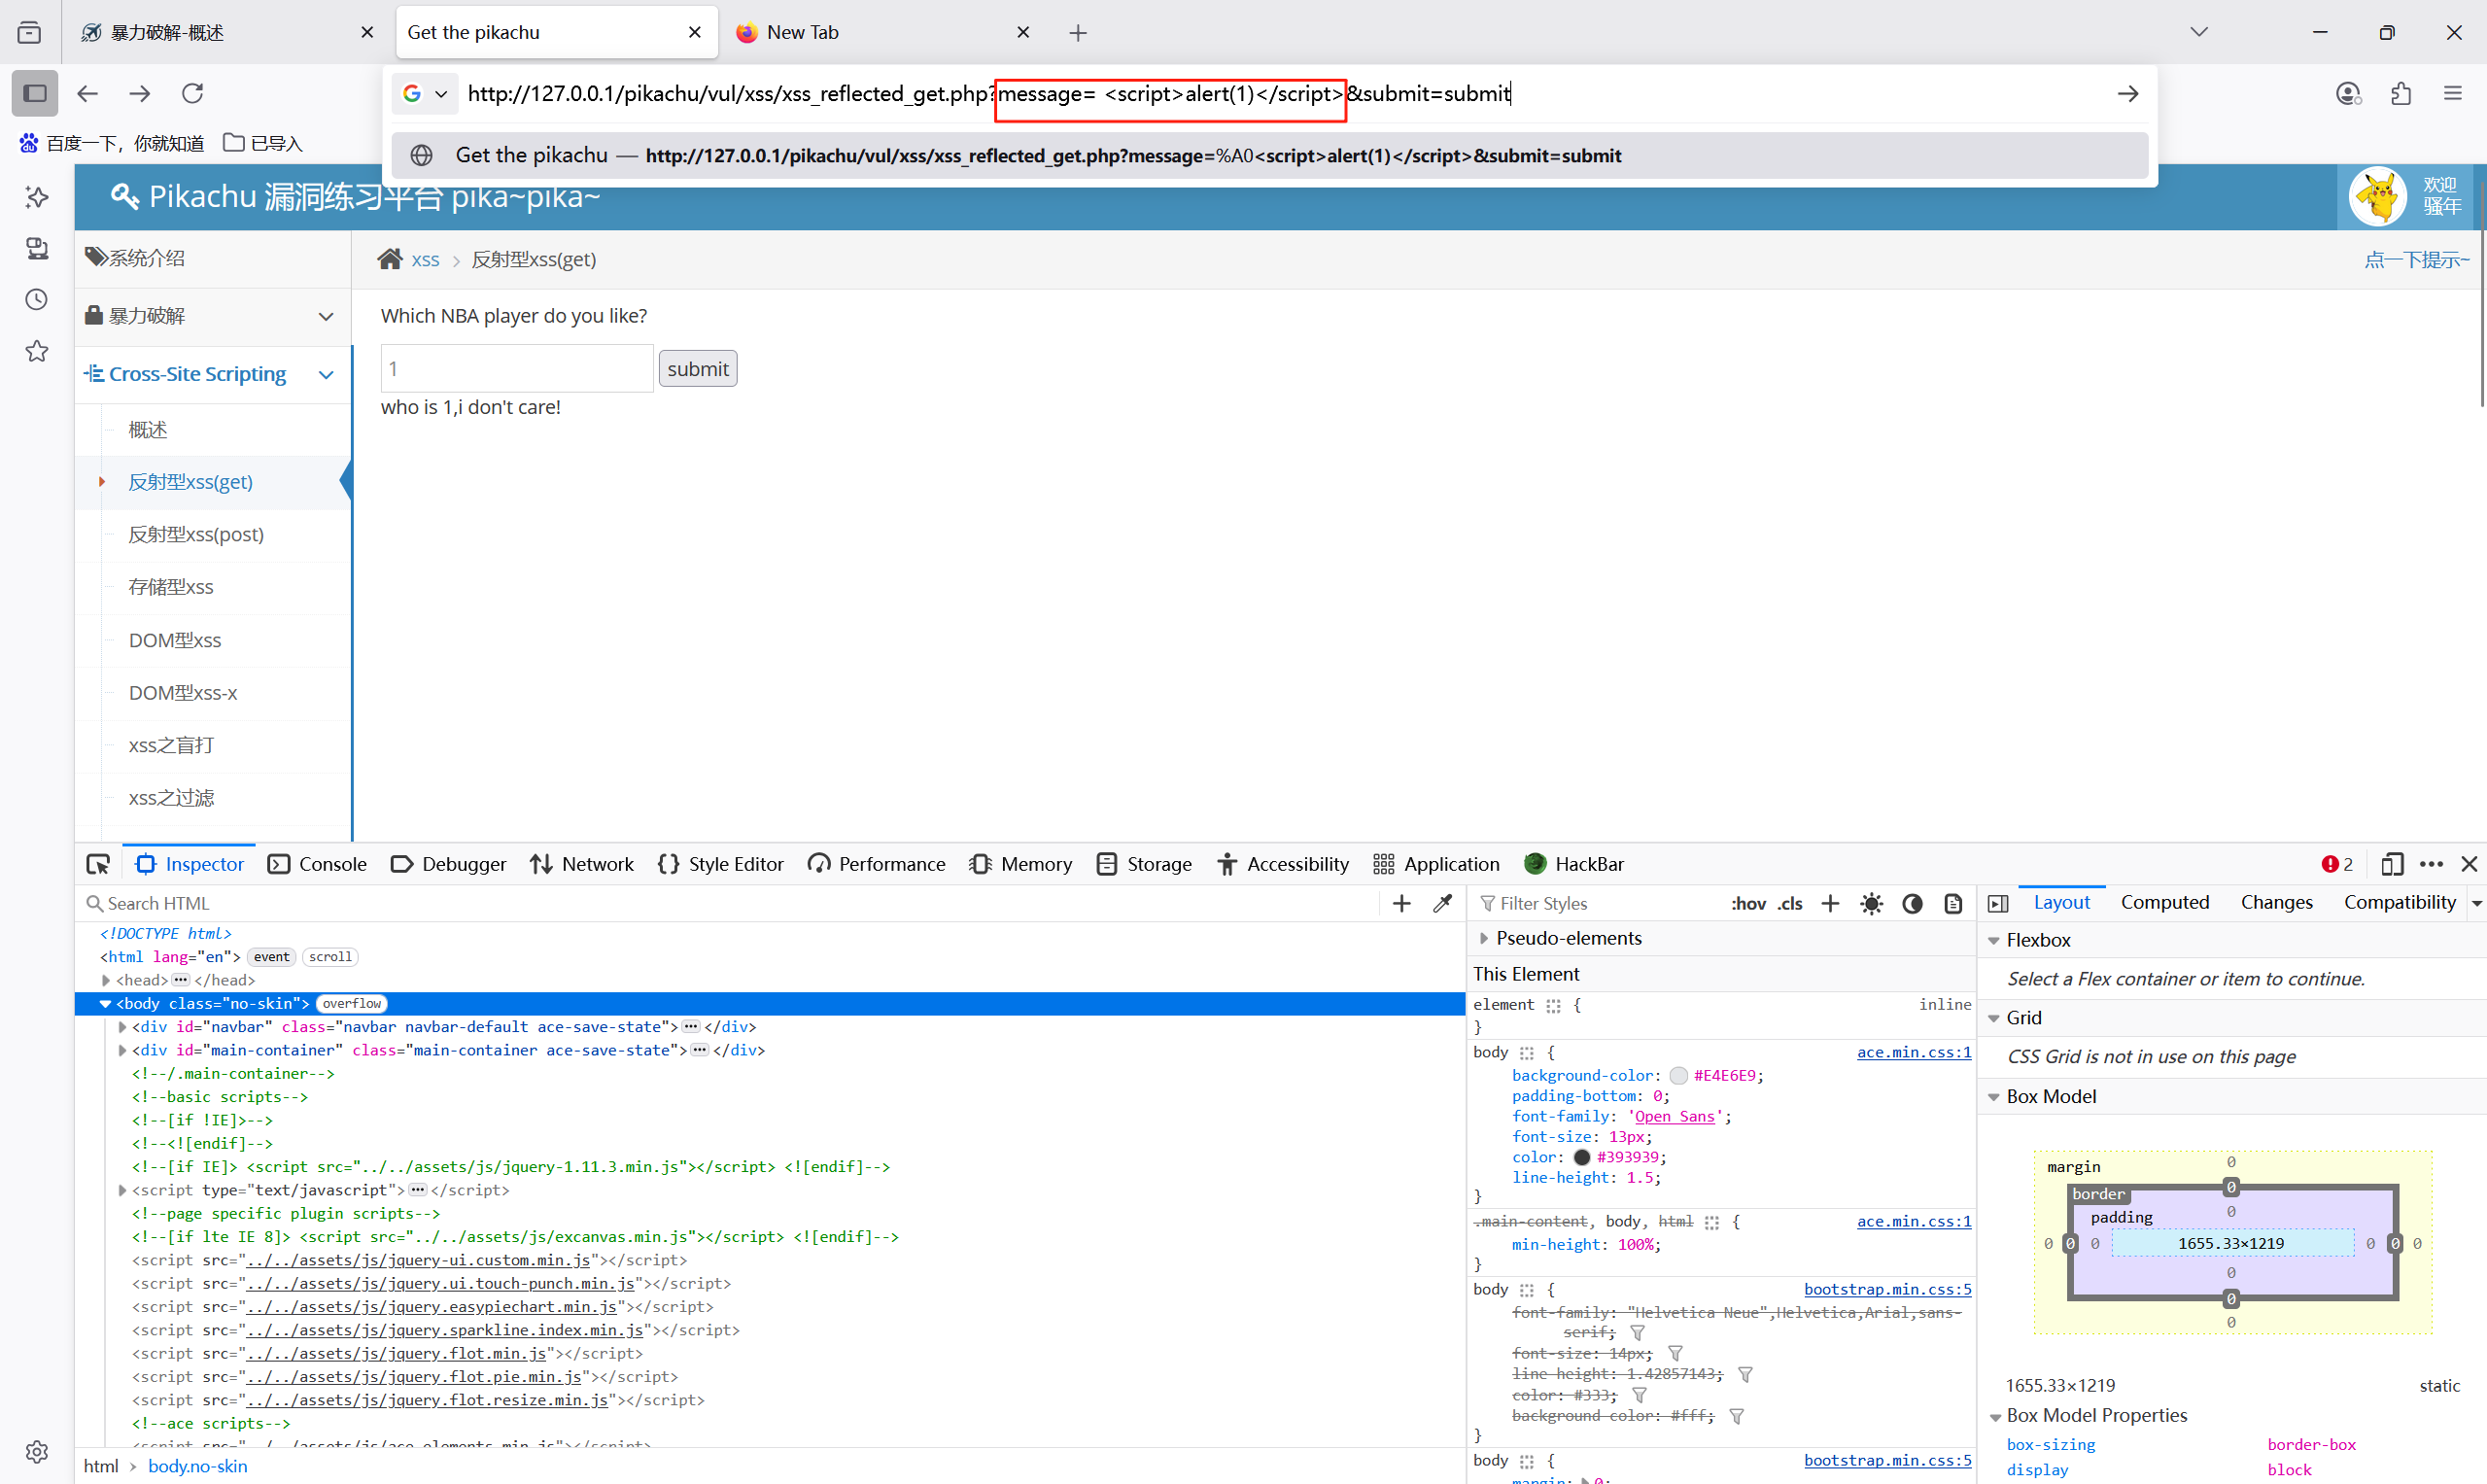Viewport: 2487px width, 1484px height.
Task: Expand the div id navbar node
Action: (122, 1027)
